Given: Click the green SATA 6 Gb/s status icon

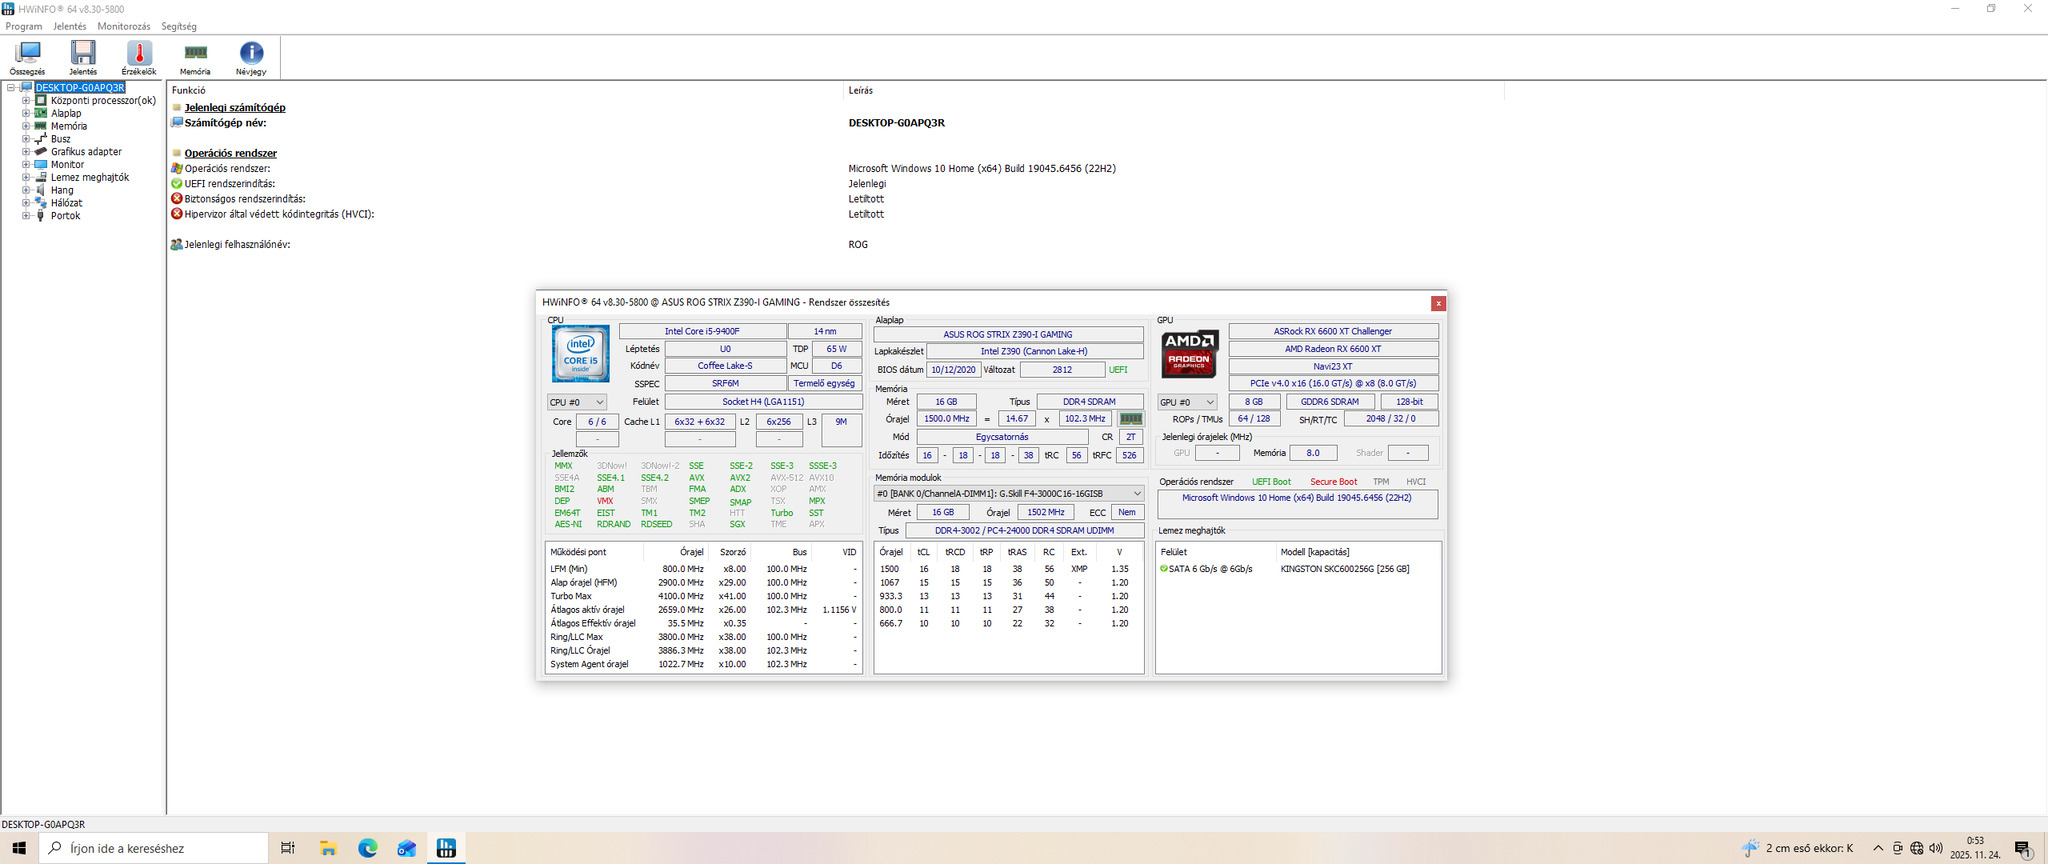Looking at the screenshot, I should click(1164, 569).
